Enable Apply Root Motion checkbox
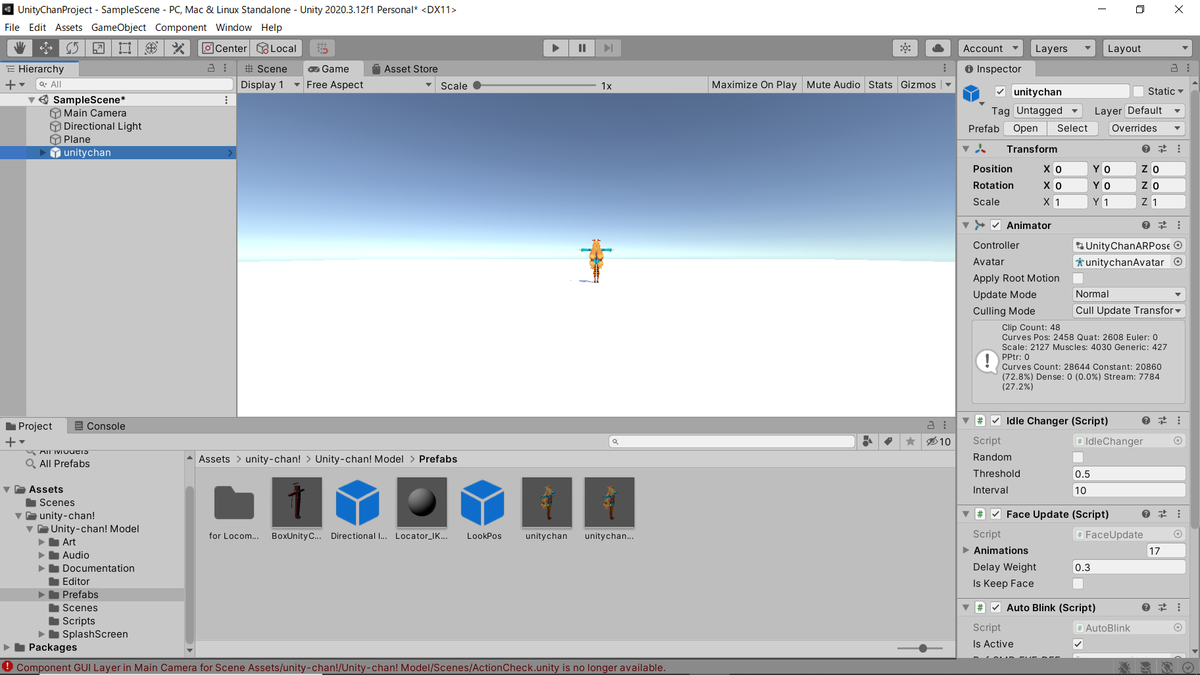The image size is (1200, 675). click(1078, 278)
